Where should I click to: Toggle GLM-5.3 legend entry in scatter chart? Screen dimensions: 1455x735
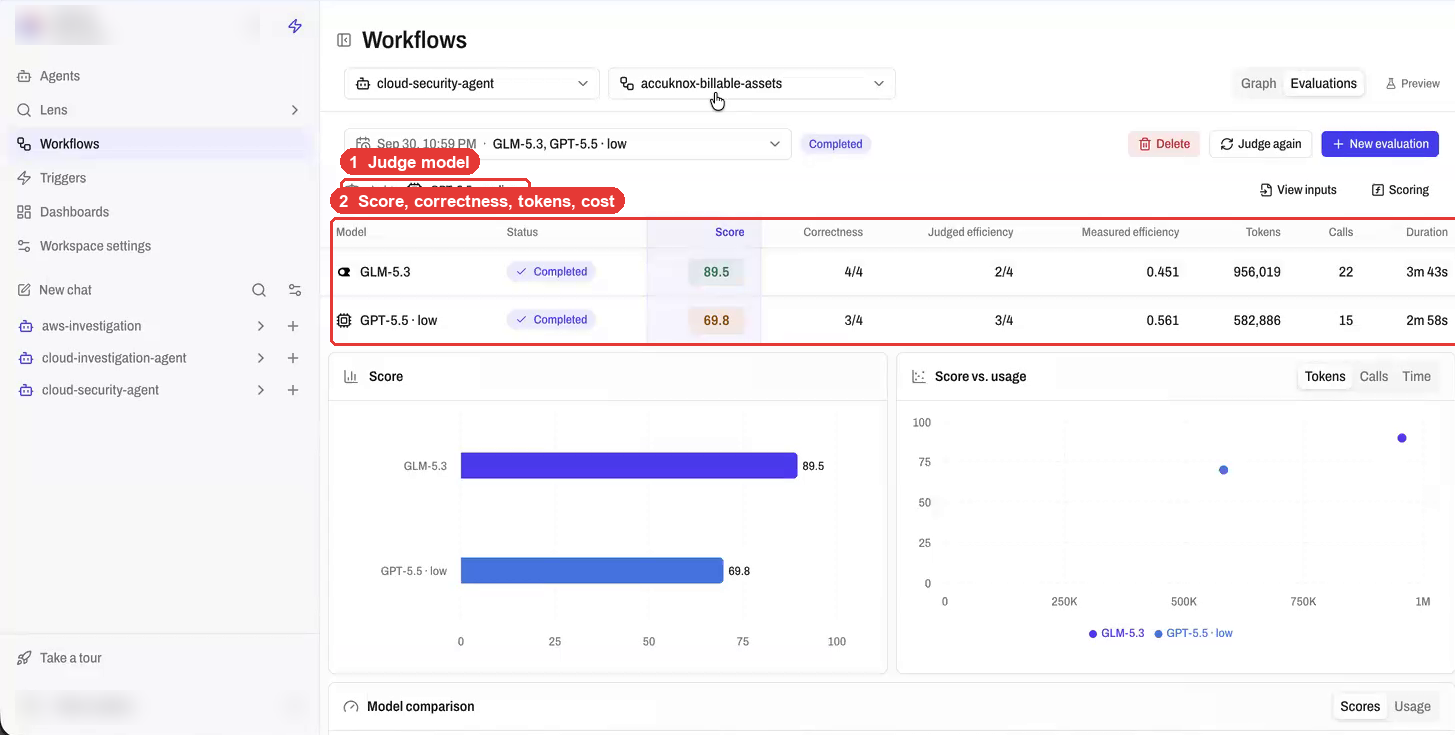1117,633
